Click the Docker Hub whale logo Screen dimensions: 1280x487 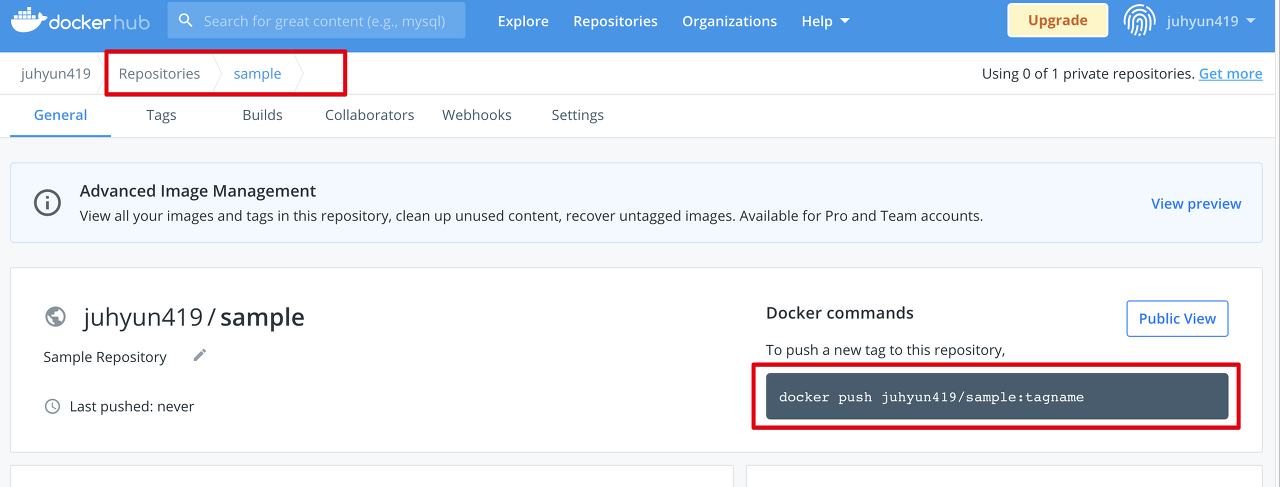coord(28,20)
